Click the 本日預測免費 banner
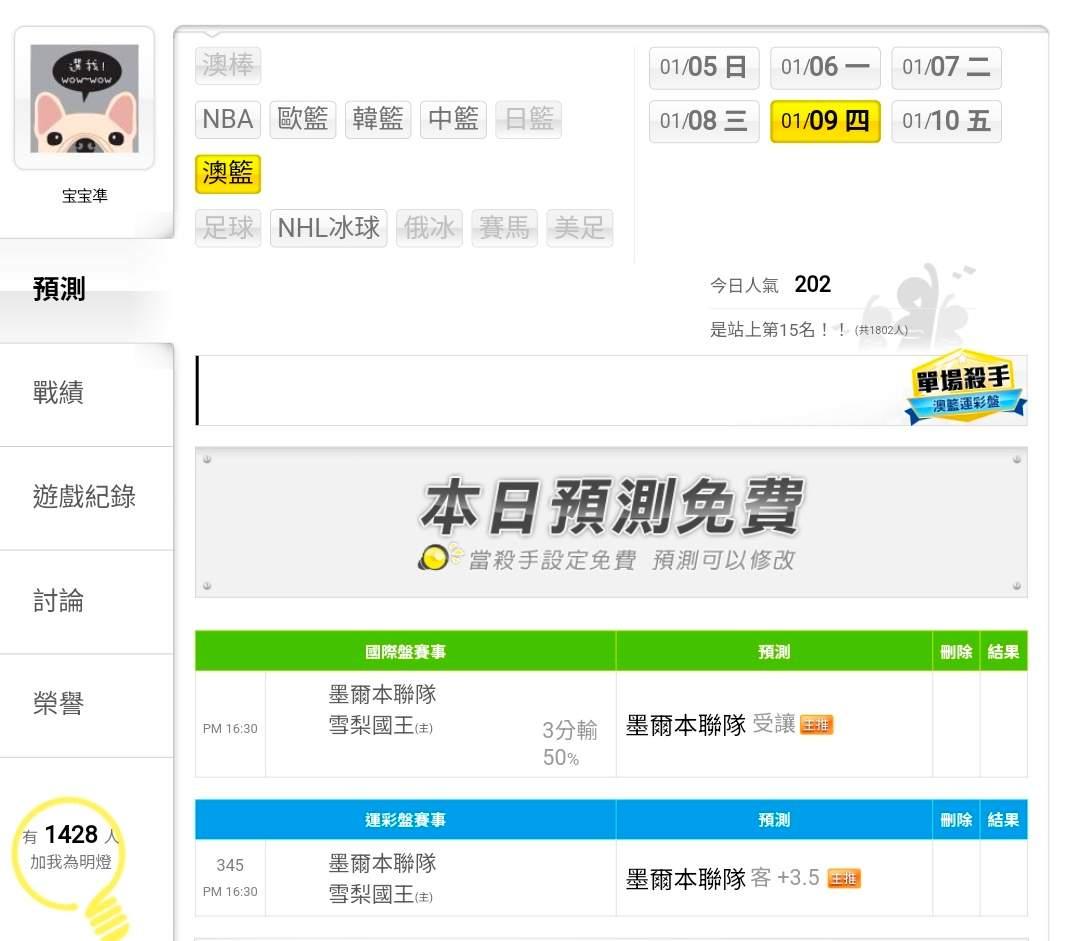 (611, 522)
